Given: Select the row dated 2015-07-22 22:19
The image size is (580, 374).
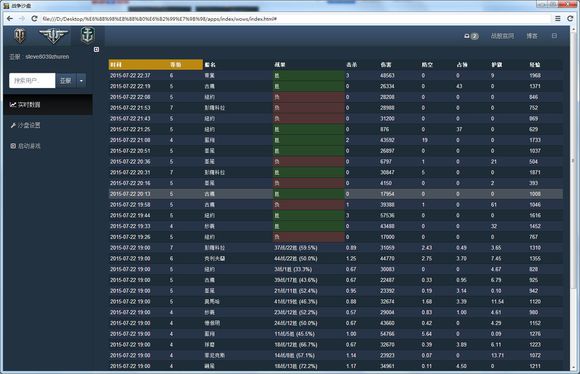Looking at the screenshot, I should [335, 86].
